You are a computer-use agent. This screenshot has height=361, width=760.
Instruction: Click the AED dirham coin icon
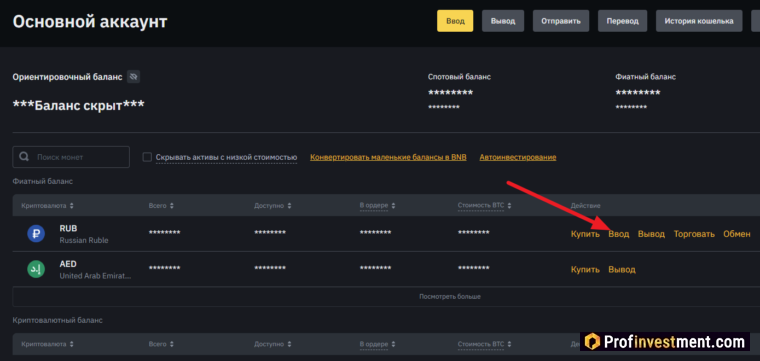click(x=36, y=269)
